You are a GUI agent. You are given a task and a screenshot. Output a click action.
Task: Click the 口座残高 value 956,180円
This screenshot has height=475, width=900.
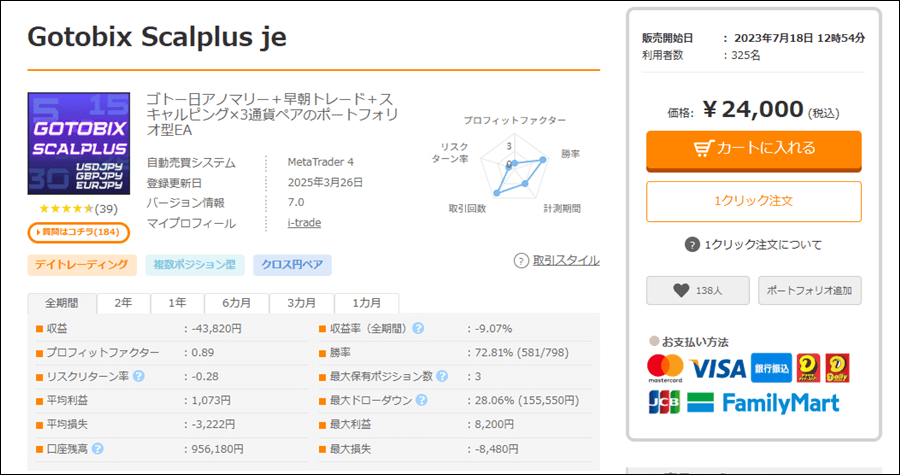pos(216,449)
